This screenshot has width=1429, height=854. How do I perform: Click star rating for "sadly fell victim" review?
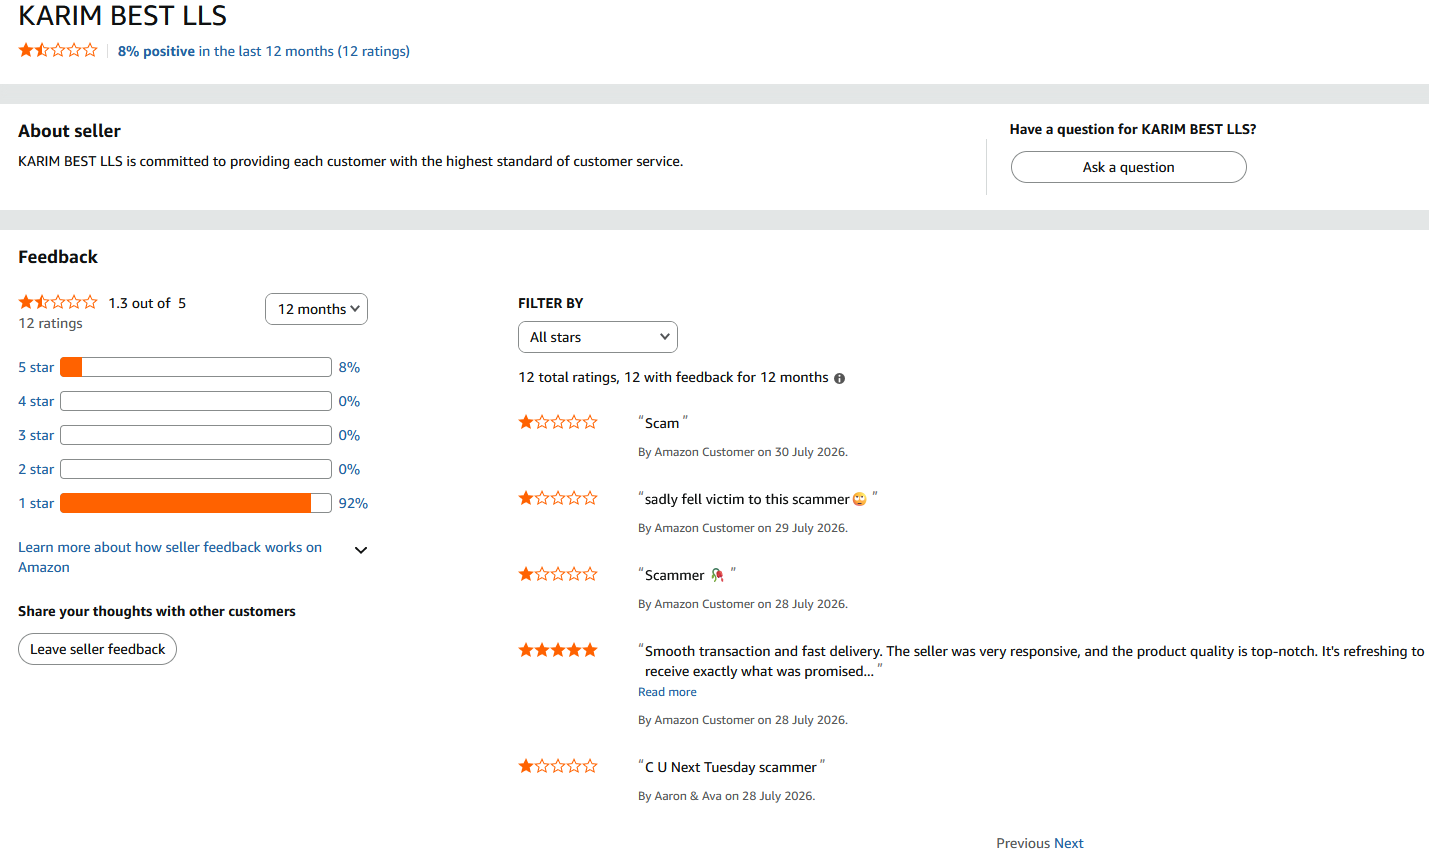(558, 498)
